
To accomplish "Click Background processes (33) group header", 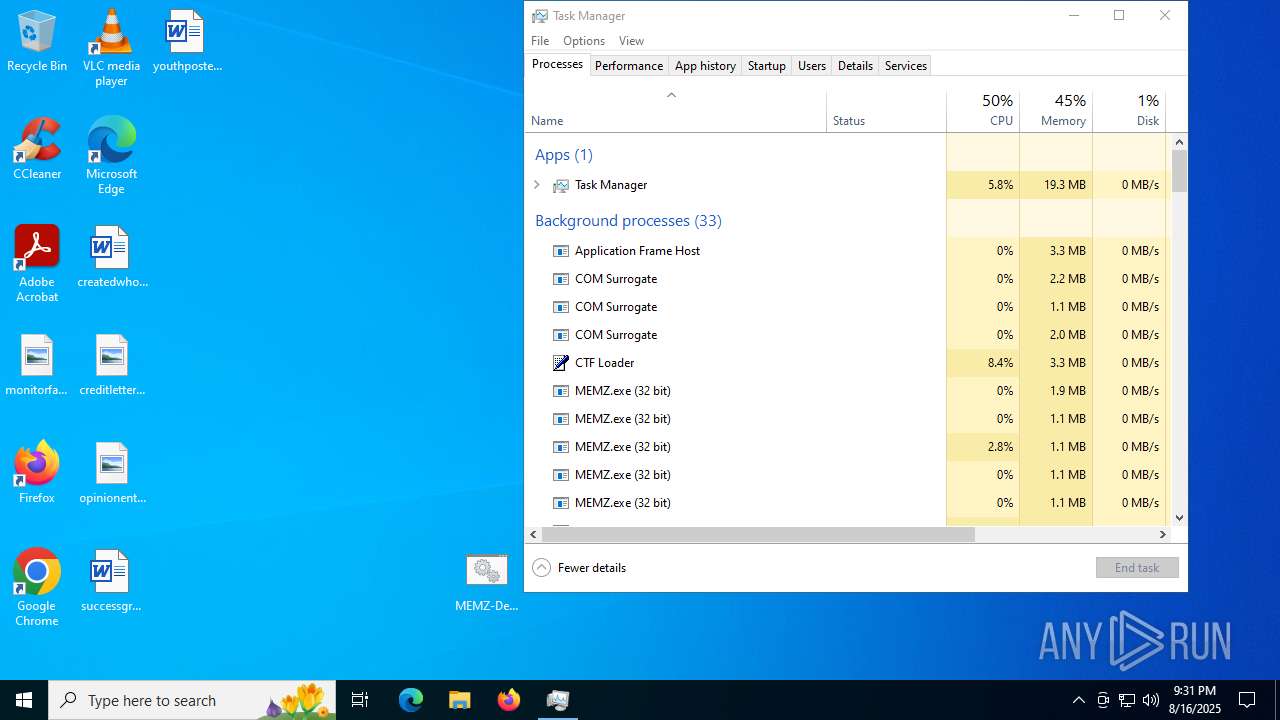I will pyautogui.click(x=628, y=221).
